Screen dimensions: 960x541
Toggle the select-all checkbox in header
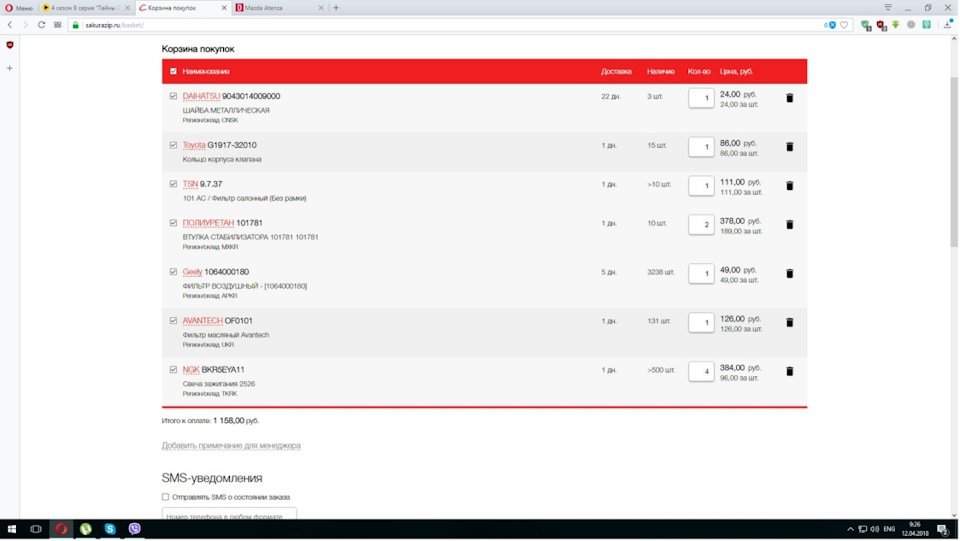pyautogui.click(x=173, y=72)
